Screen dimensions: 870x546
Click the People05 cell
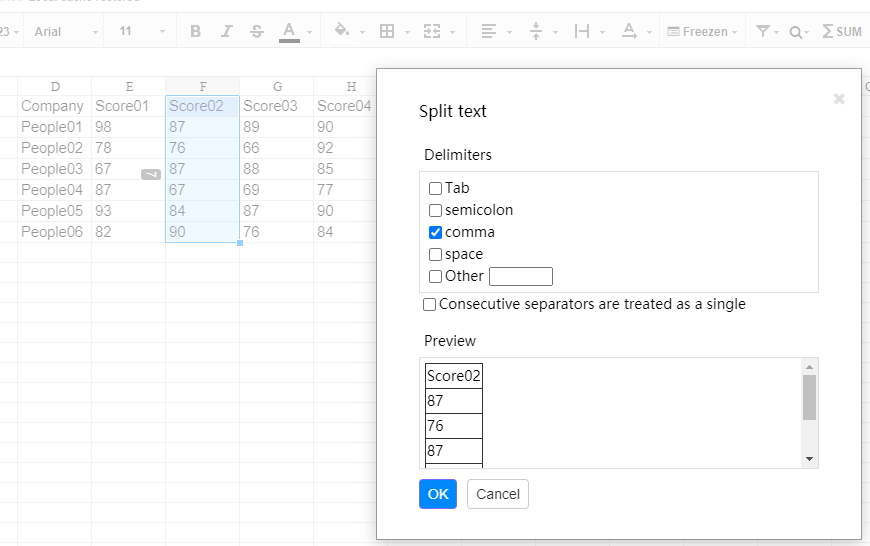(x=54, y=211)
